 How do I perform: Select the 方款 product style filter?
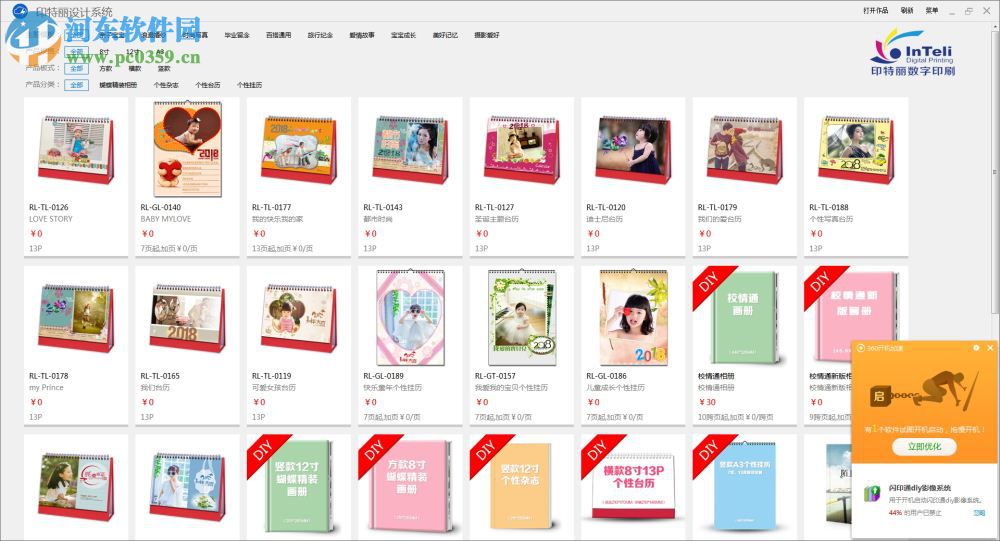pyautogui.click(x=106, y=68)
